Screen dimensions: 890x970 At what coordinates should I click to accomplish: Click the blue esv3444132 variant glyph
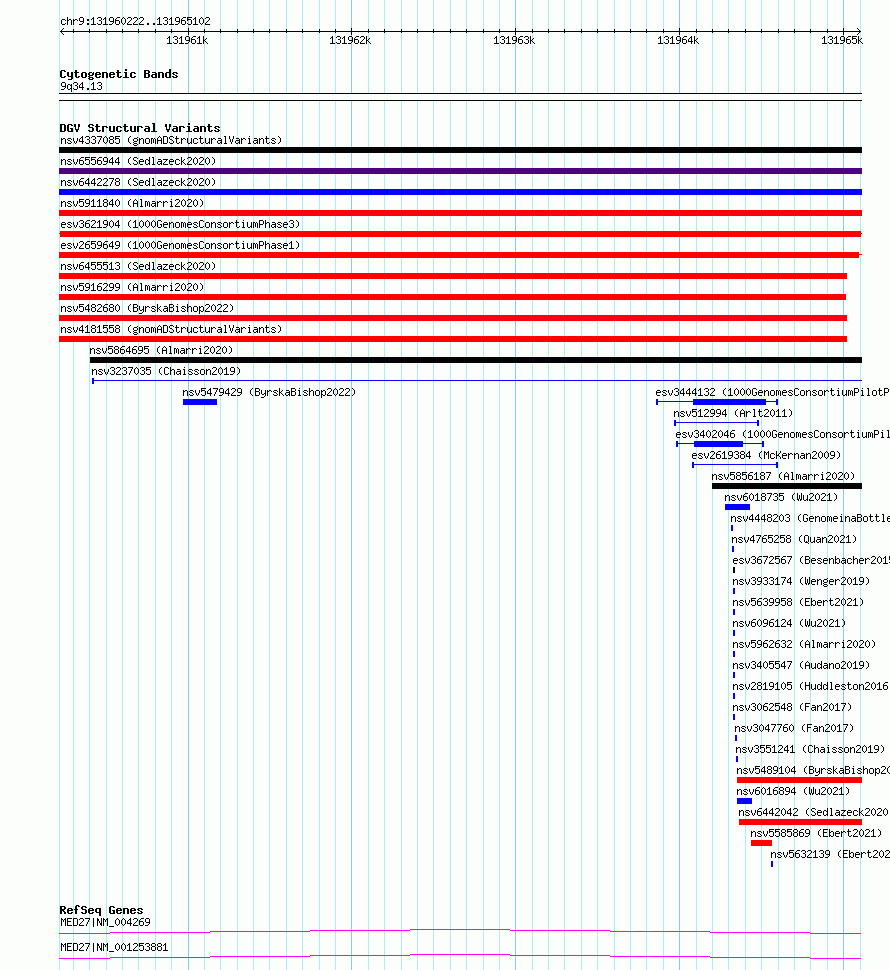tap(717, 402)
